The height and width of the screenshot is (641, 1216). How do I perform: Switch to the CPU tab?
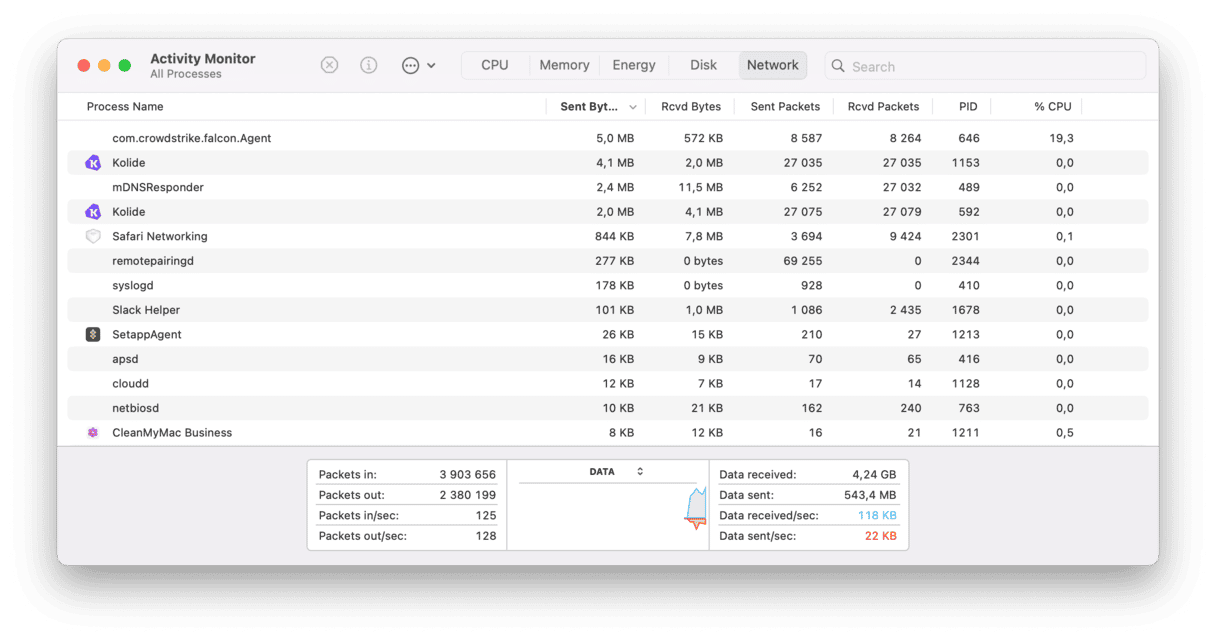coord(495,65)
